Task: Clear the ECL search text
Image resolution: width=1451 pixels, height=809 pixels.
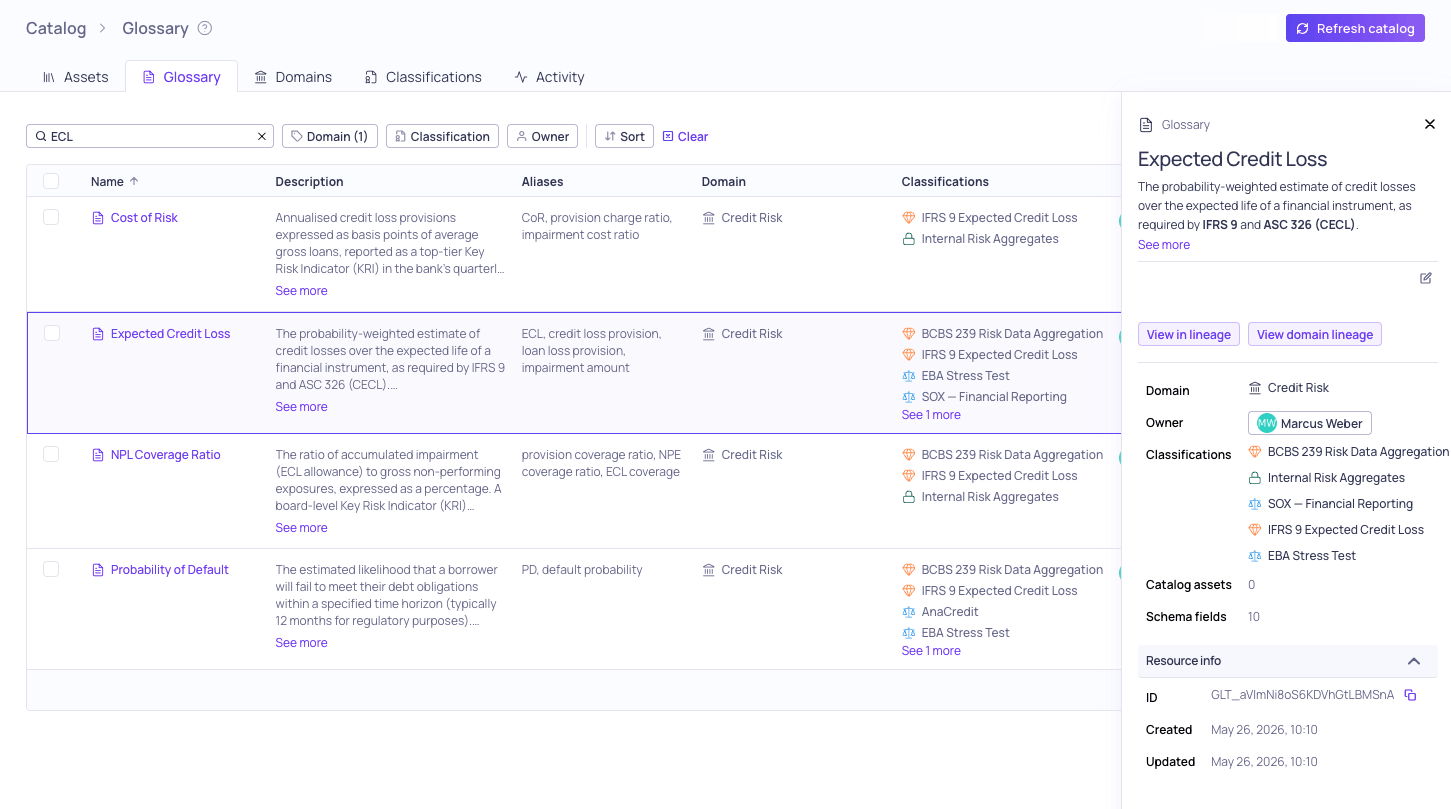Action: 262,136
